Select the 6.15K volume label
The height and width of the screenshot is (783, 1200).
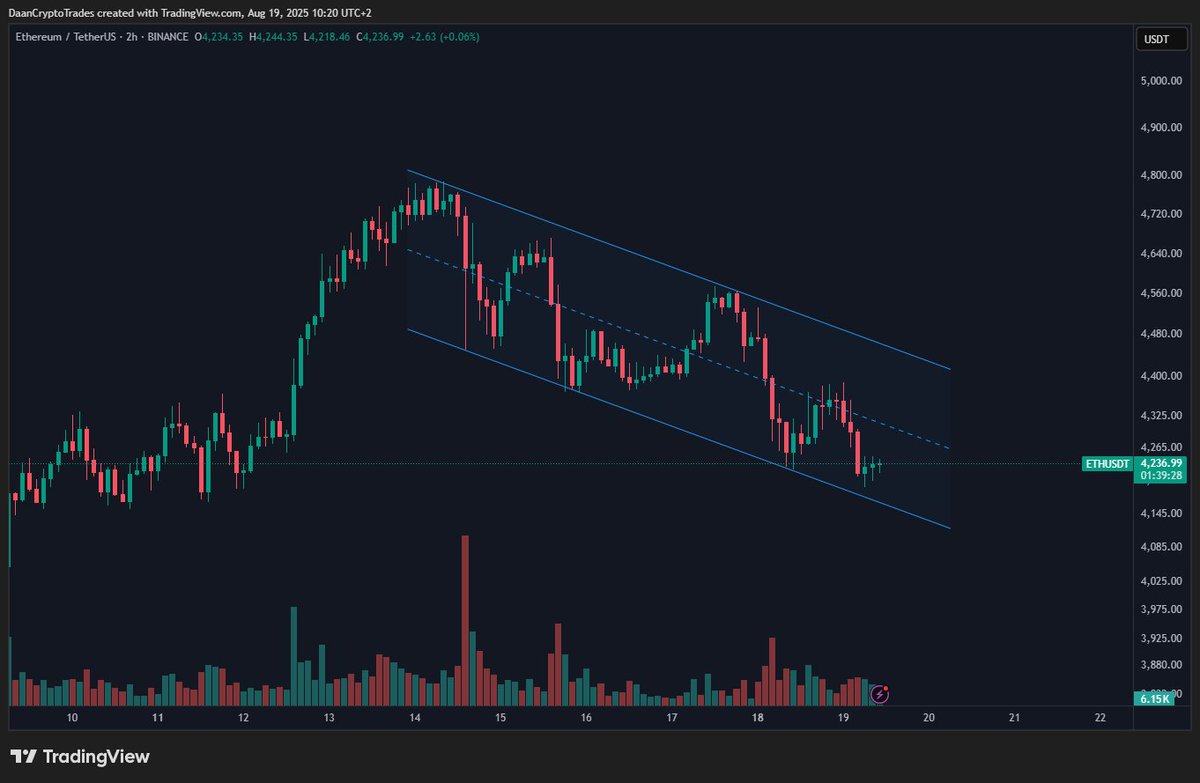[x=1155, y=700]
